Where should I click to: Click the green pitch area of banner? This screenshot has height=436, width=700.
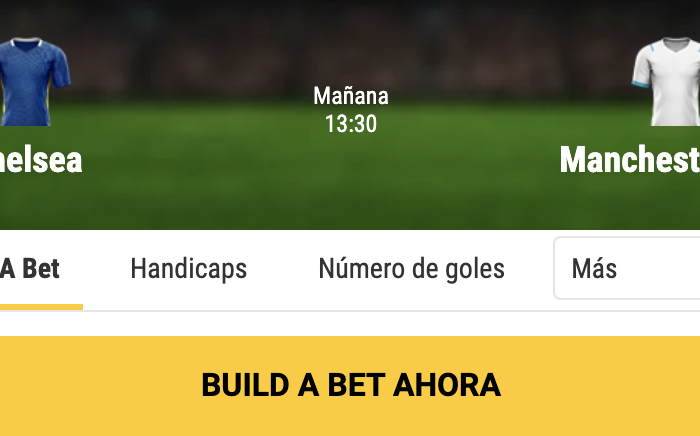pyautogui.click(x=350, y=196)
